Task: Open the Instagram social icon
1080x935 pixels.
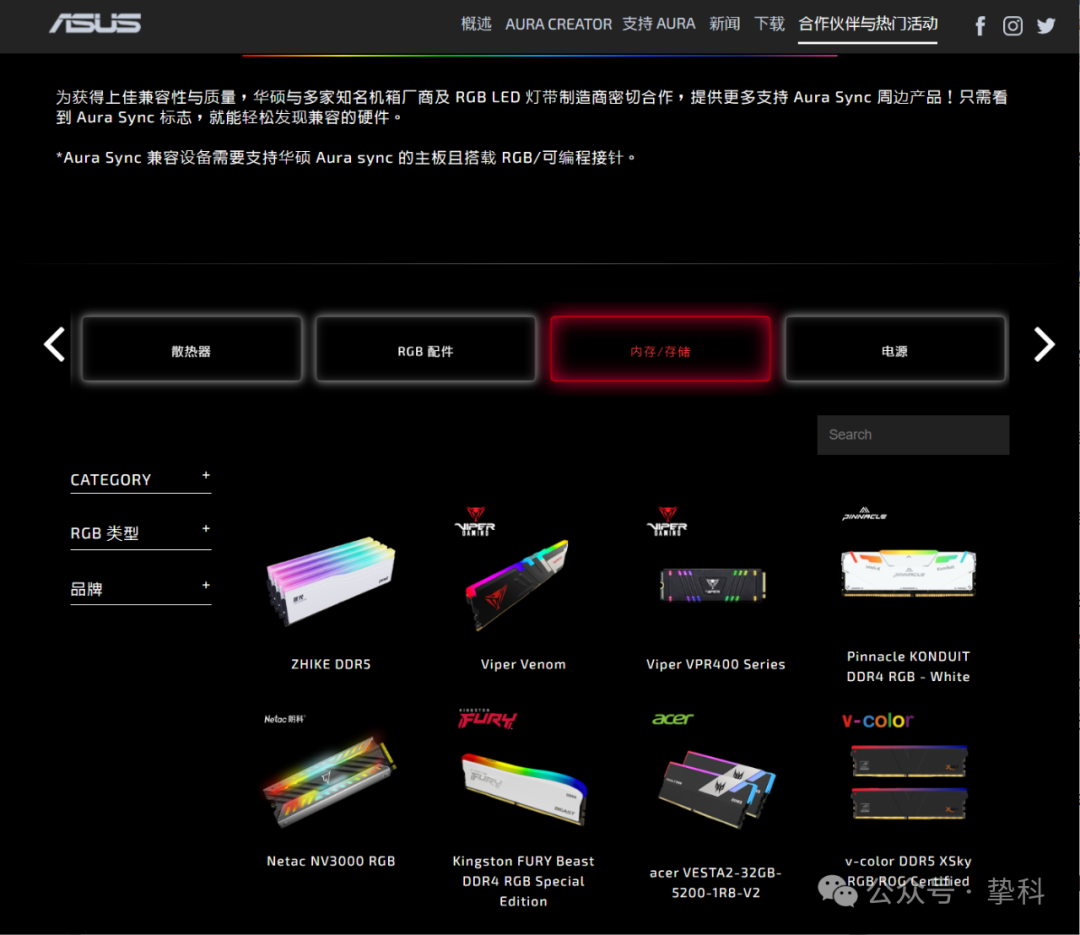Action: coord(1012,26)
